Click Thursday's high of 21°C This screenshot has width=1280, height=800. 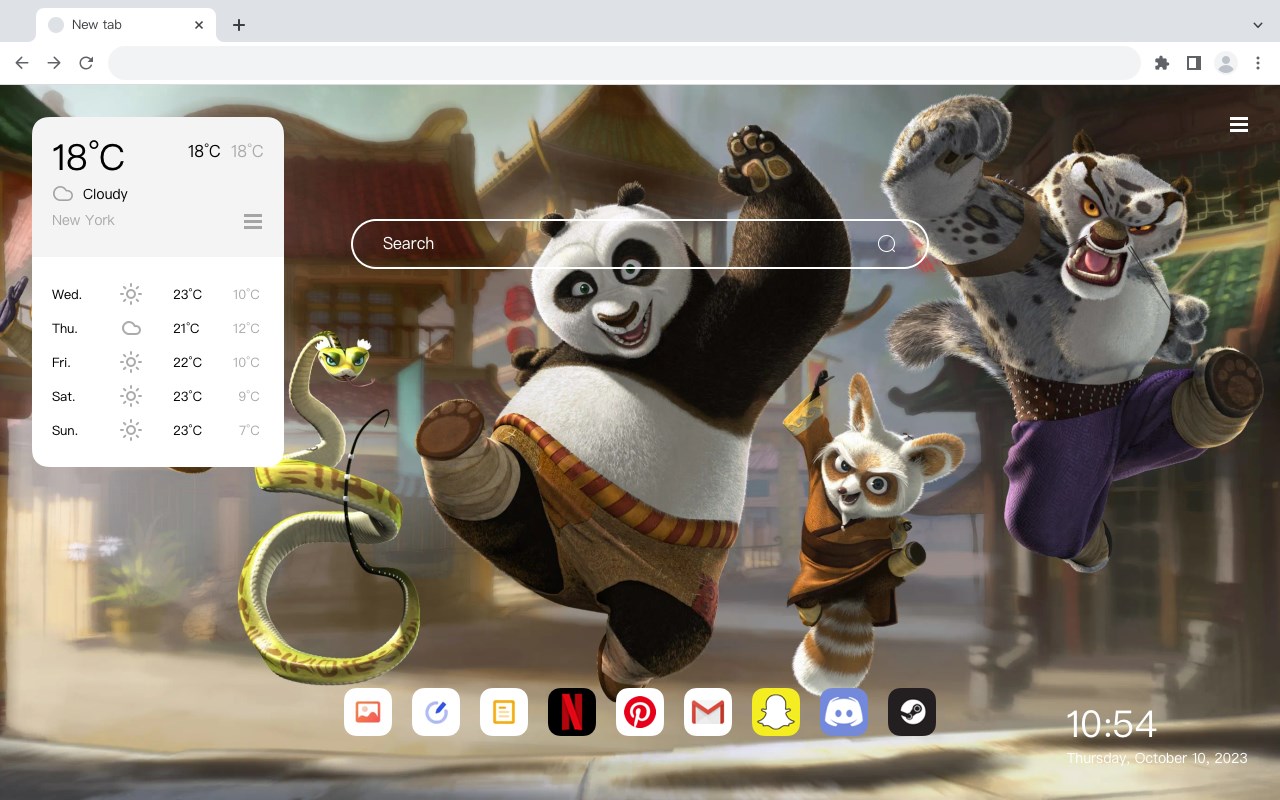point(186,328)
